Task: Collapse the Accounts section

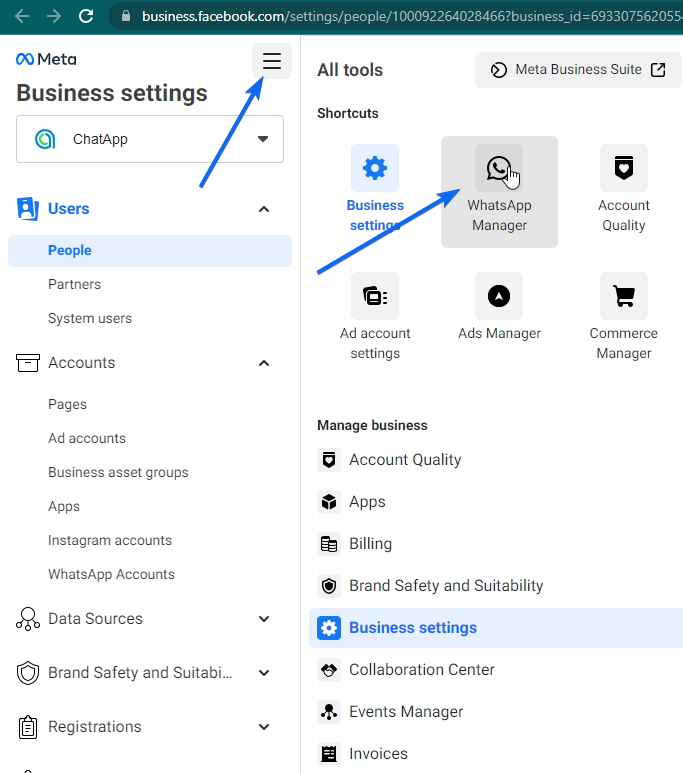Action: pyautogui.click(x=264, y=363)
